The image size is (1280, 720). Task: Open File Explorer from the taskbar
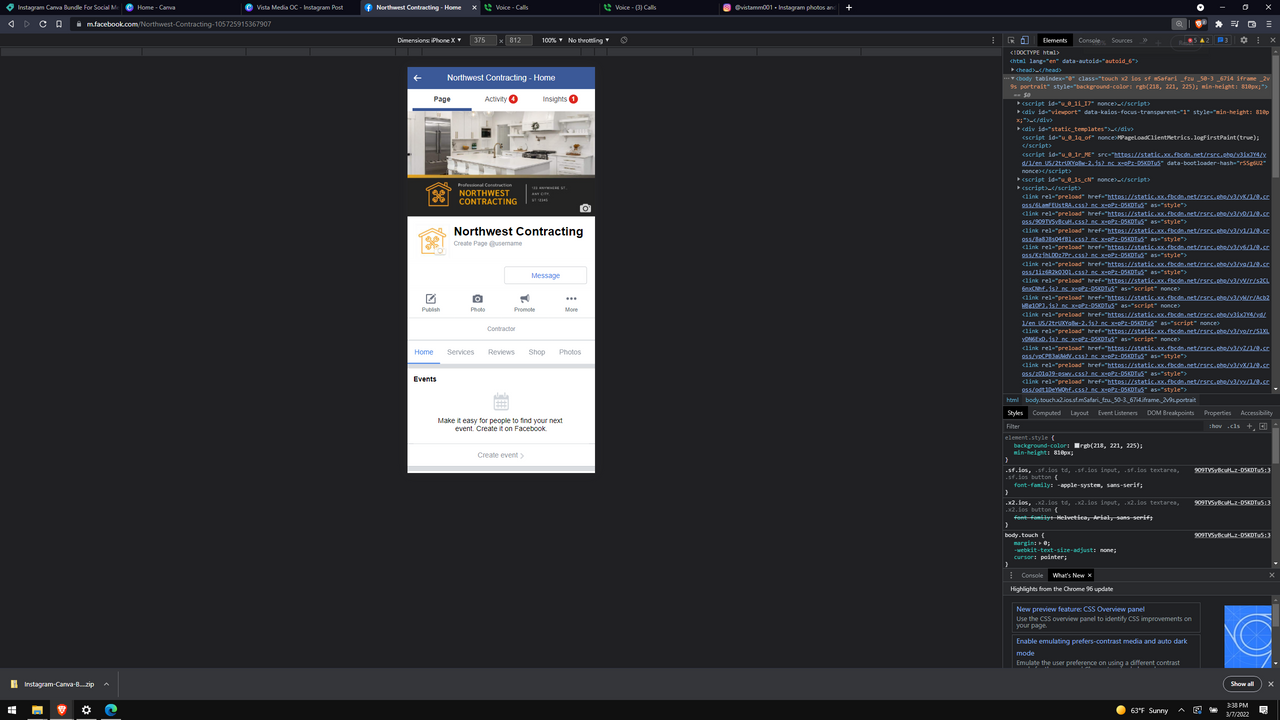pos(37,710)
